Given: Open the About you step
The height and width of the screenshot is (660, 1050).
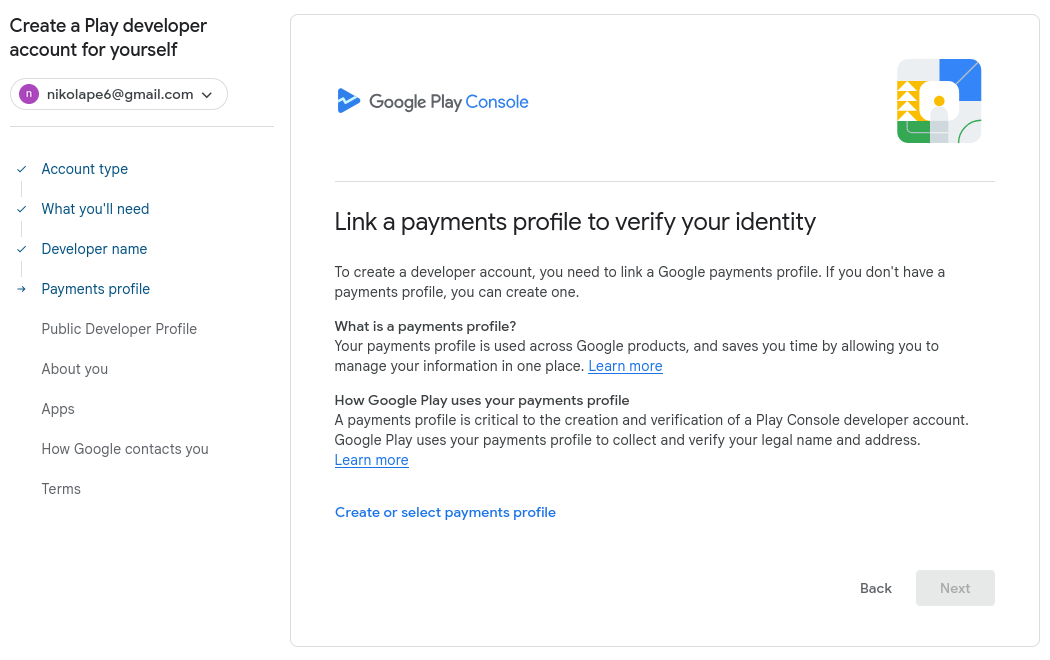Looking at the screenshot, I should [75, 369].
